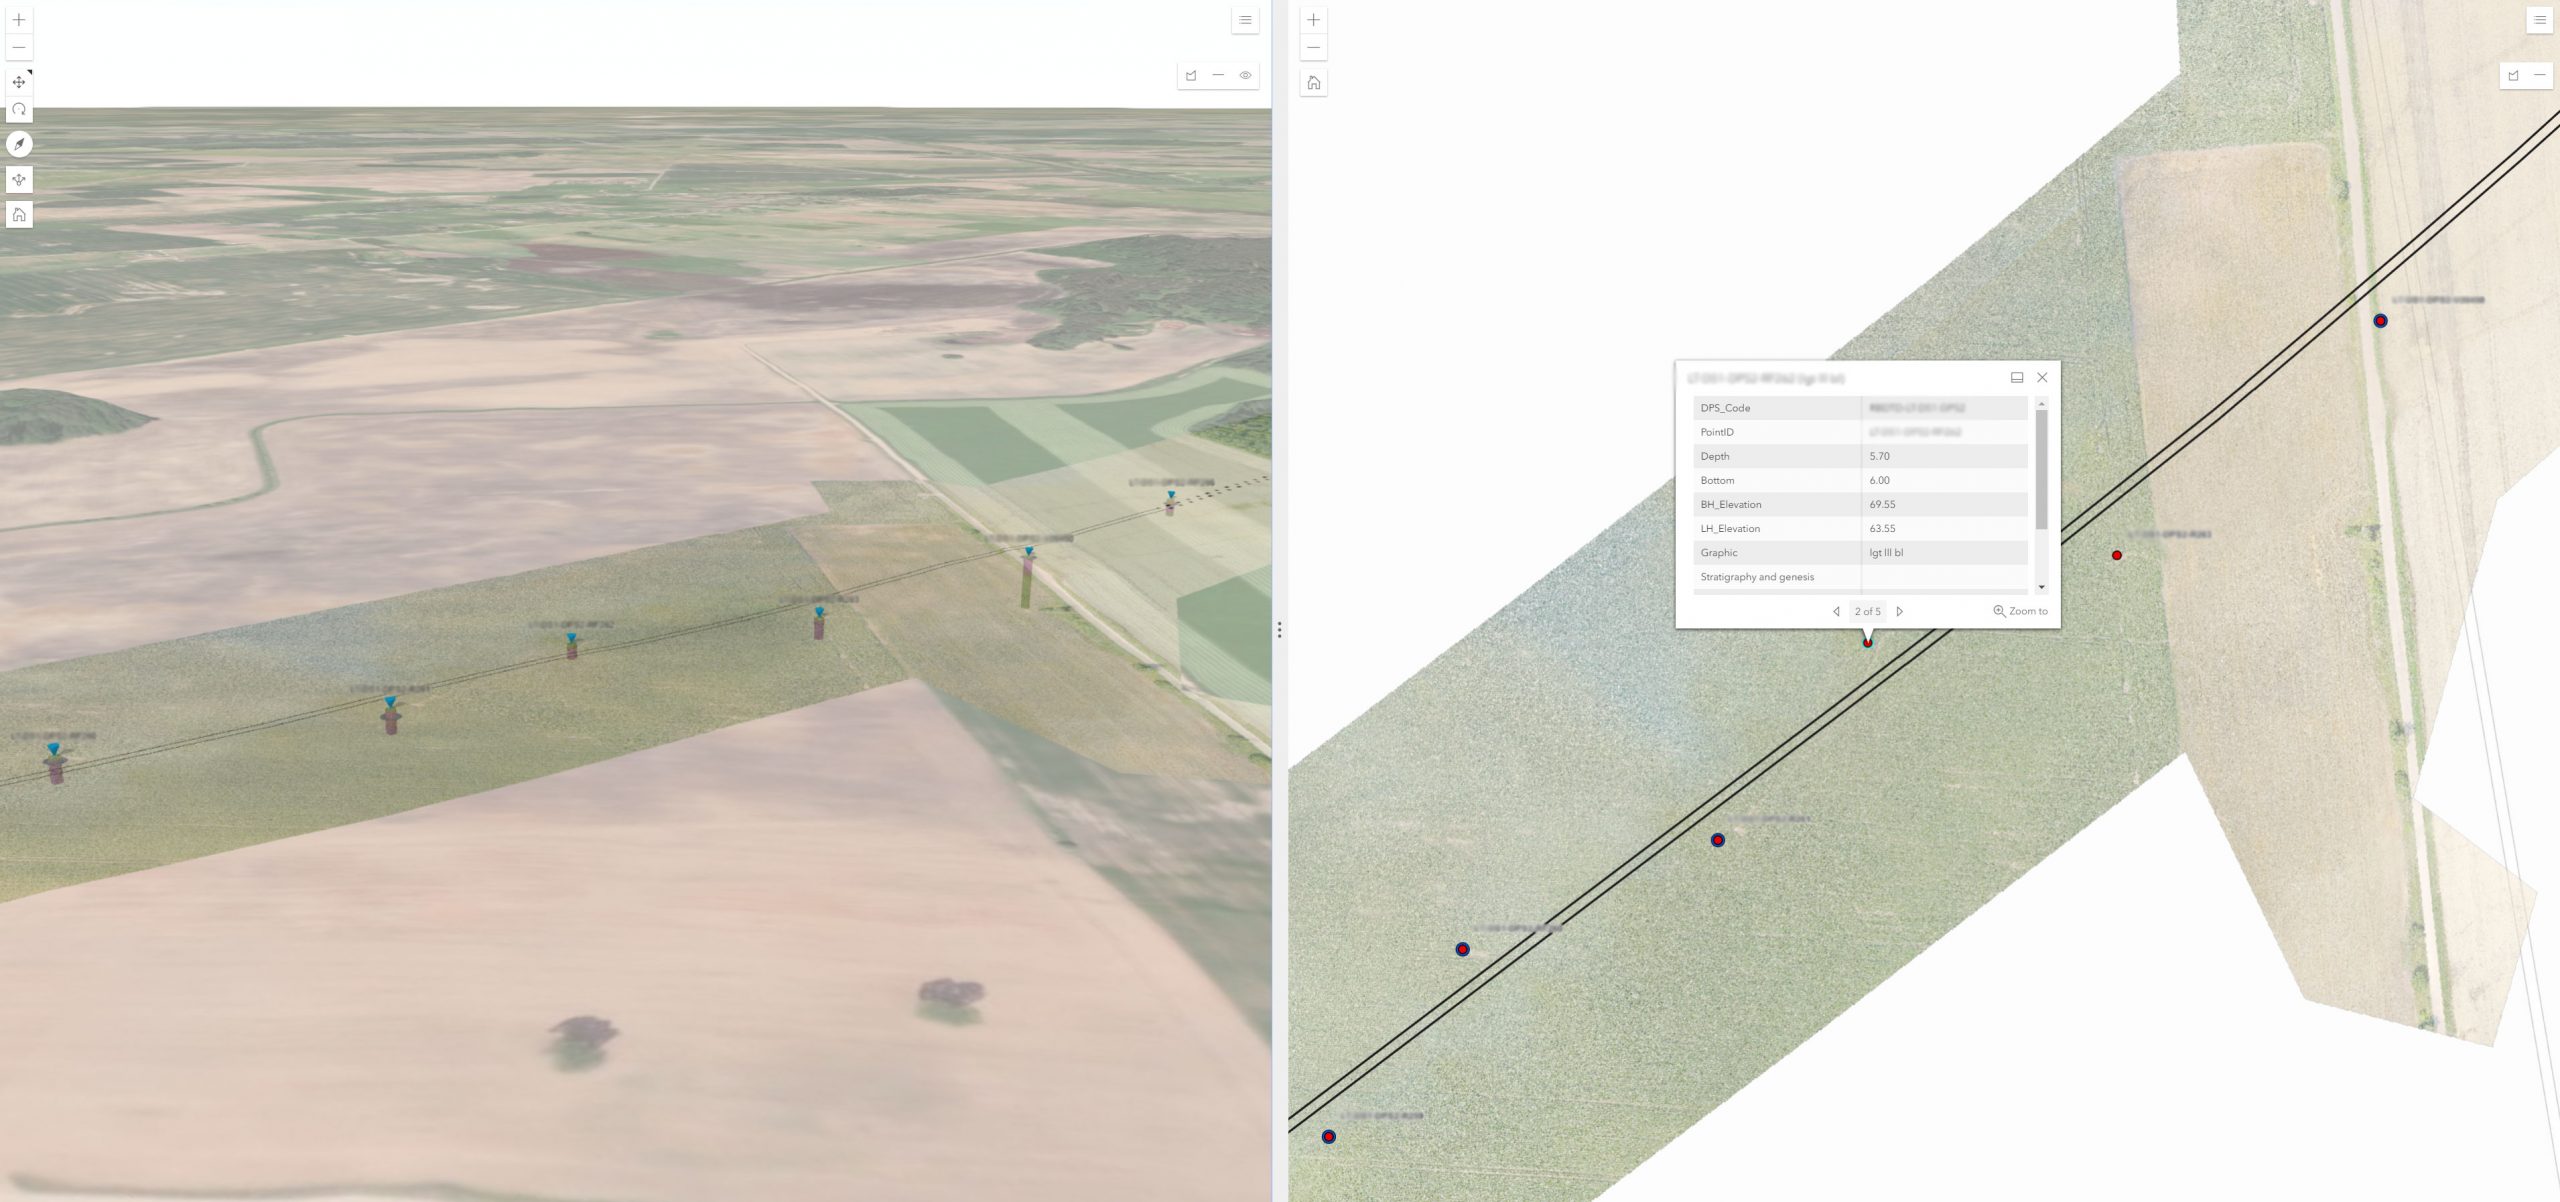Show next feature in popup
This screenshot has width=2560, height=1202.
coord(1899,611)
